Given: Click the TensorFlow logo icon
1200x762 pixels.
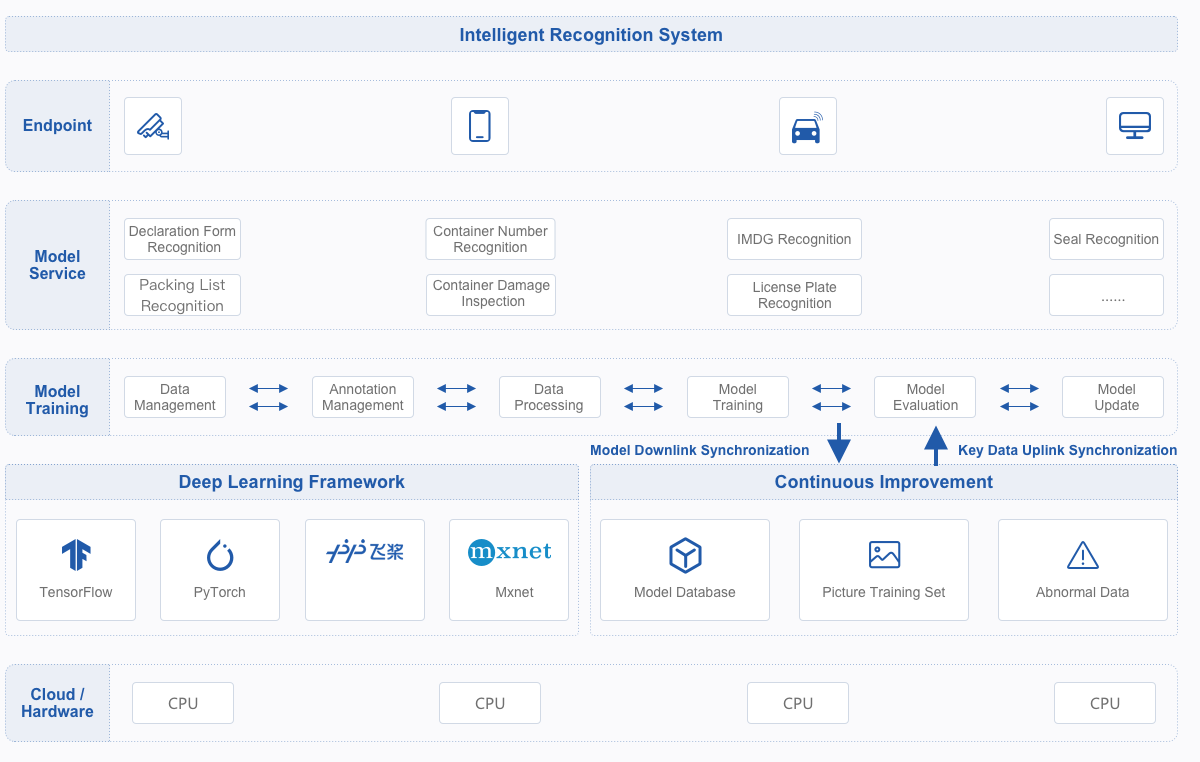Looking at the screenshot, I should [x=76, y=554].
